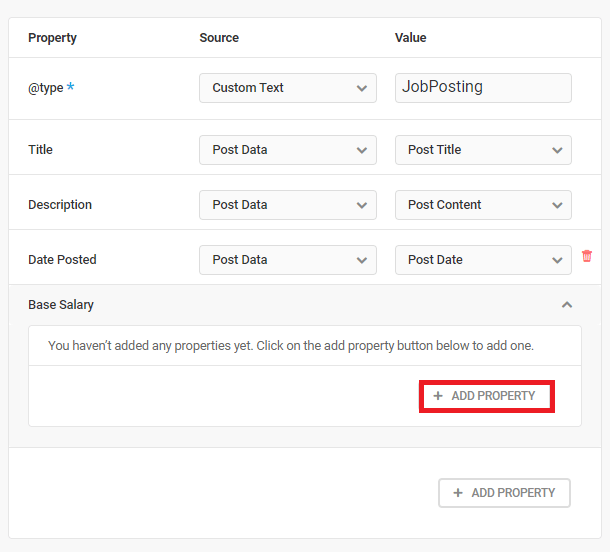Click the Title property label
610x552 pixels.
pos(40,150)
